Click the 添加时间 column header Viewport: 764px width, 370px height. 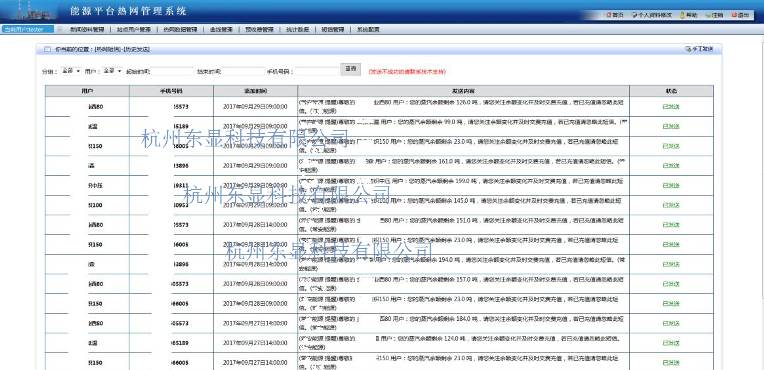pos(255,91)
